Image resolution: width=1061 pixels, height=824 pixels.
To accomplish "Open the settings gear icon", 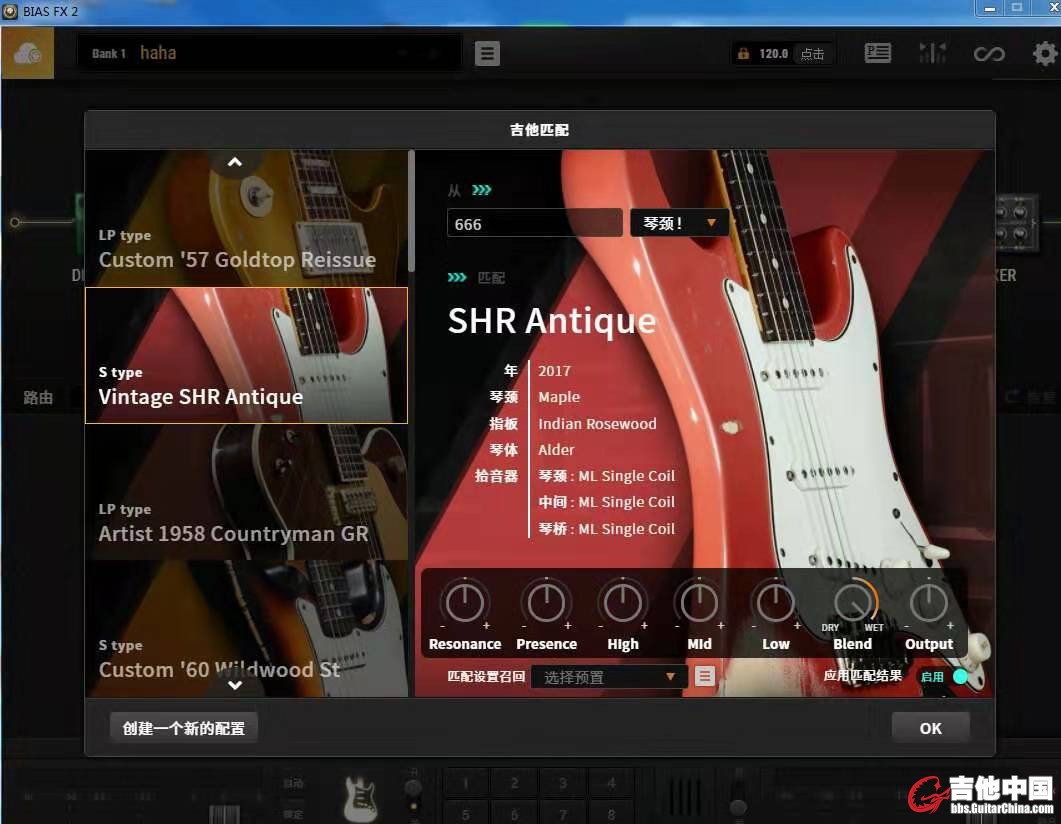I will pyautogui.click(x=1044, y=54).
